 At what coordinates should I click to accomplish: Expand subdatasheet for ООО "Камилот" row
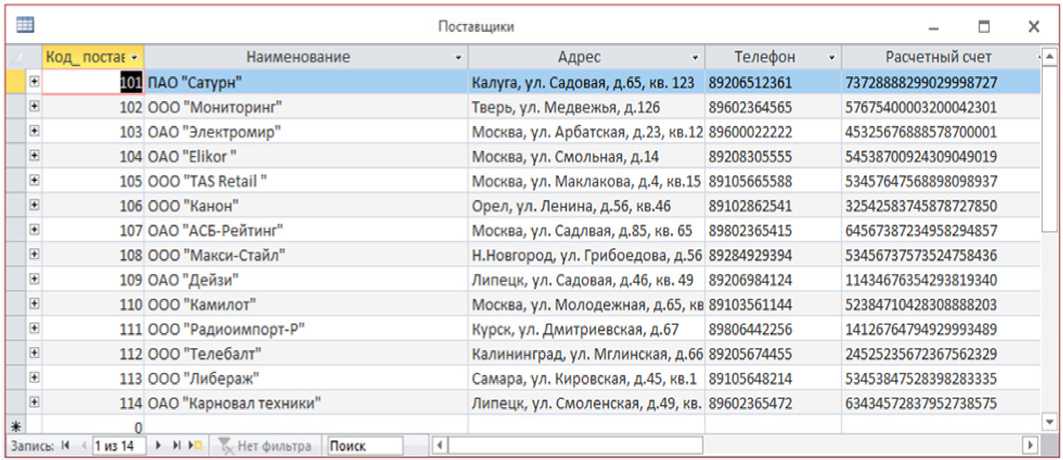[35, 304]
